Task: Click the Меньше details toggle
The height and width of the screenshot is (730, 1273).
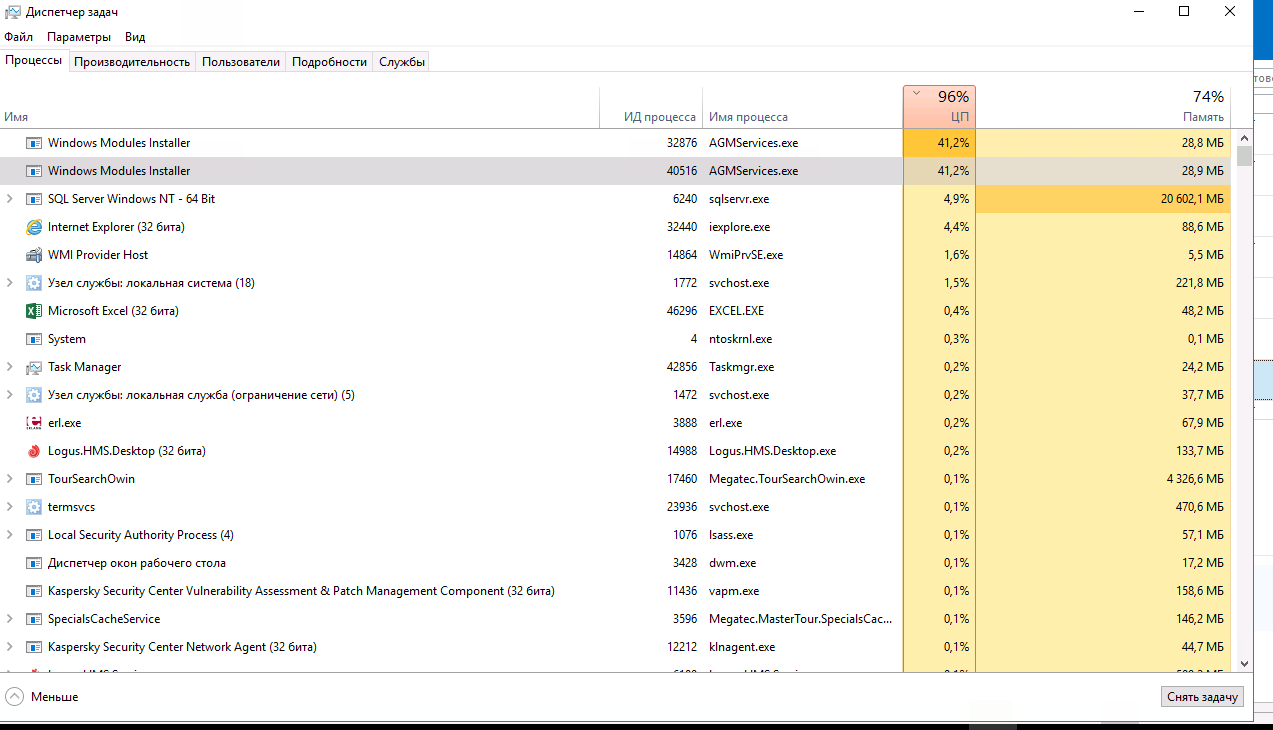Action: click(42, 697)
